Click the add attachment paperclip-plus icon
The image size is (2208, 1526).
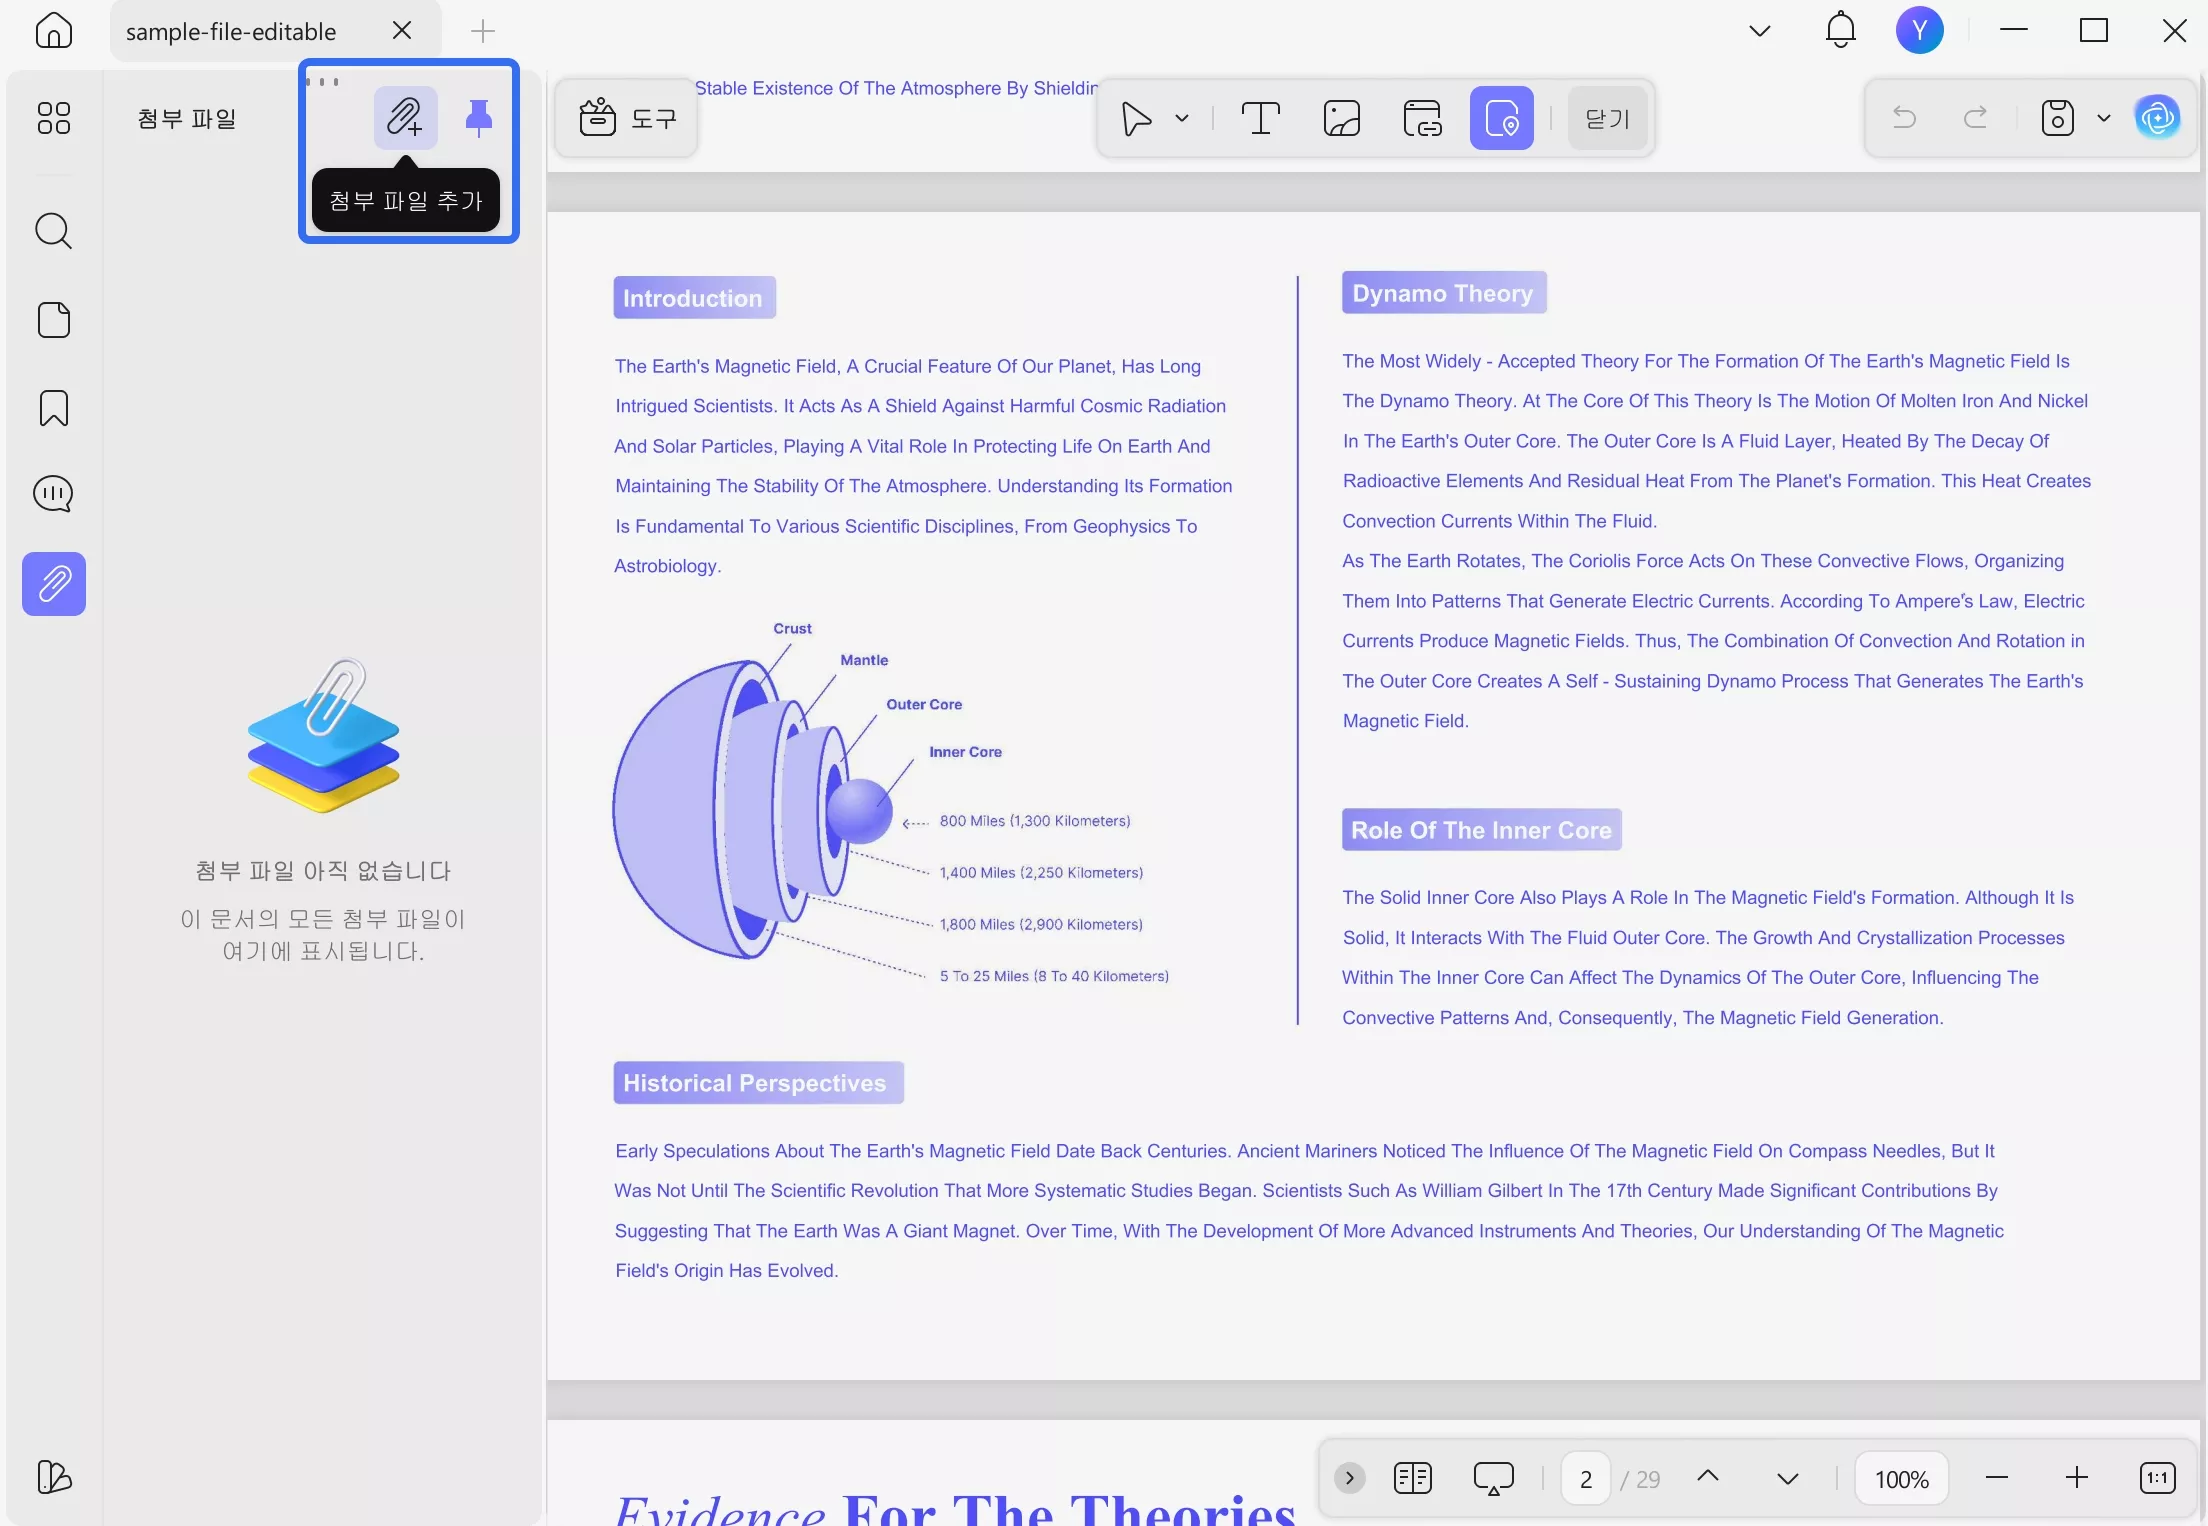coord(405,117)
